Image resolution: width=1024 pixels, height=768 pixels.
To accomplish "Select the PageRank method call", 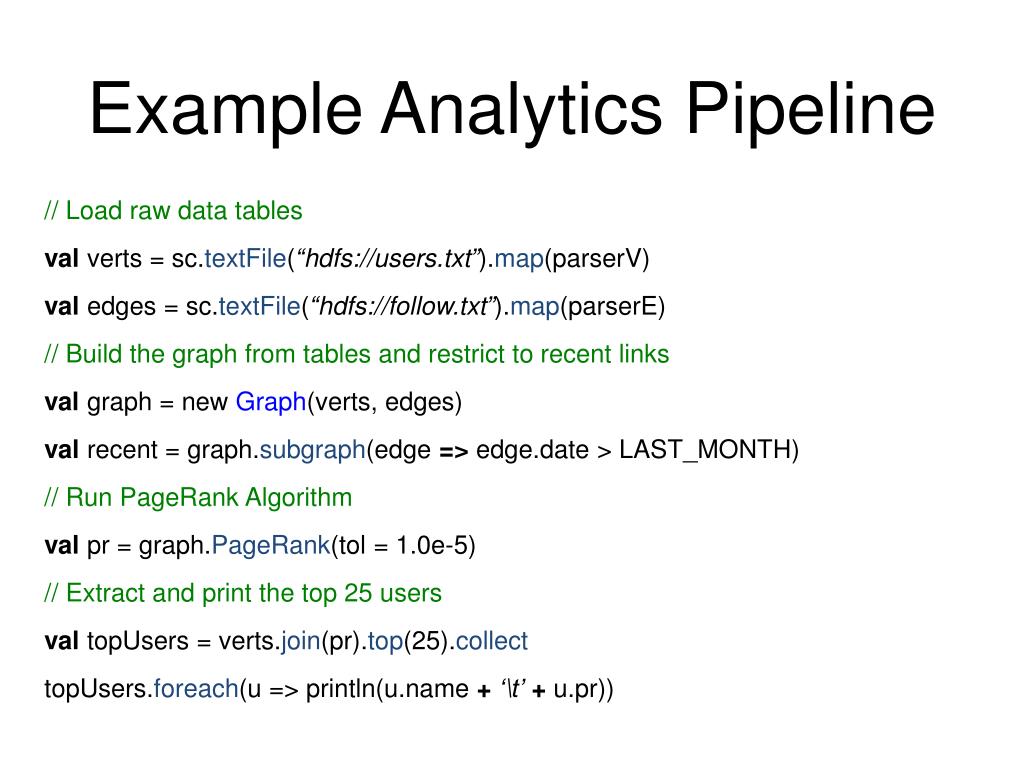I will 271,545.
